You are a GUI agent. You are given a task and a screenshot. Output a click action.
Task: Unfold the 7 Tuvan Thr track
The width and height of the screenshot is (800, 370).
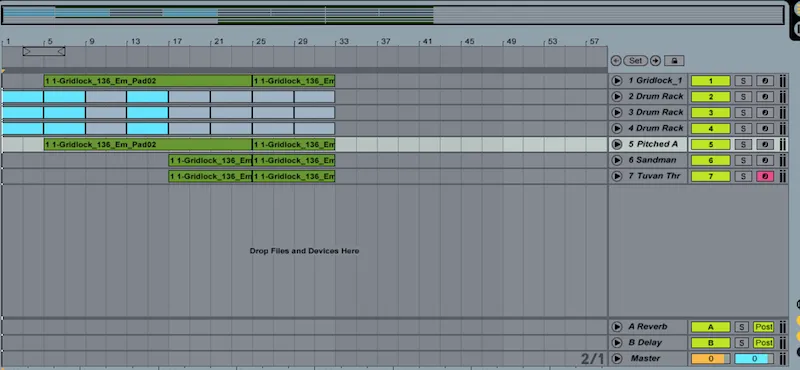pyautogui.click(x=617, y=176)
